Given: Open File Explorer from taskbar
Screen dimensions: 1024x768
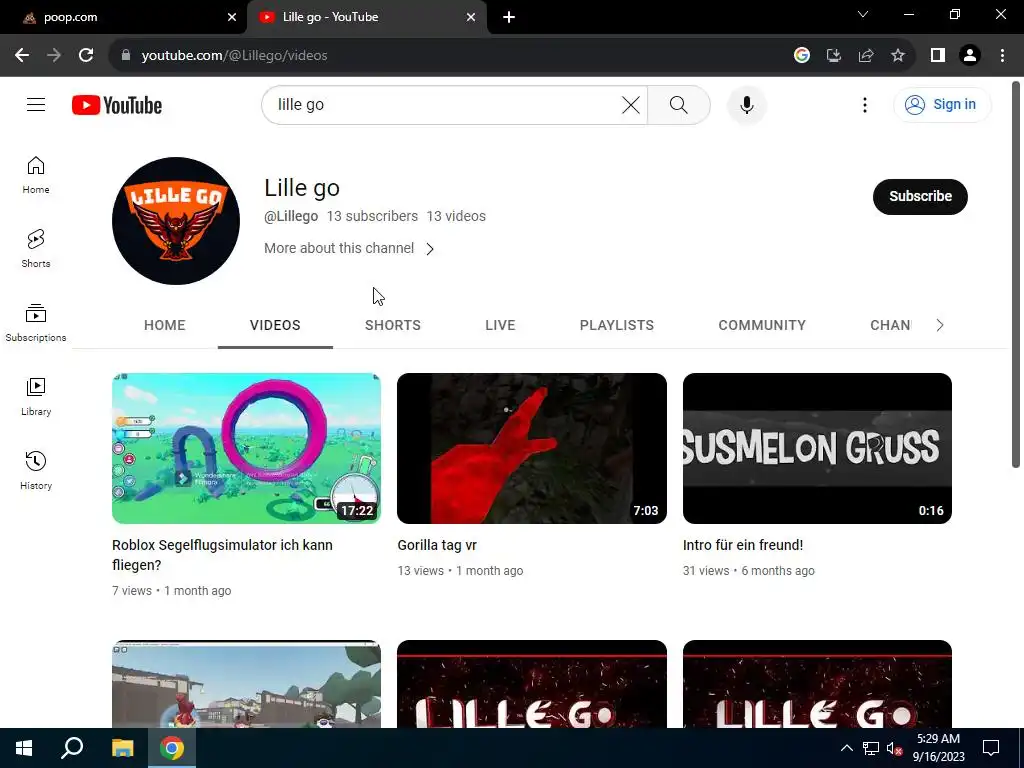Looking at the screenshot, I should click(122, 748).
